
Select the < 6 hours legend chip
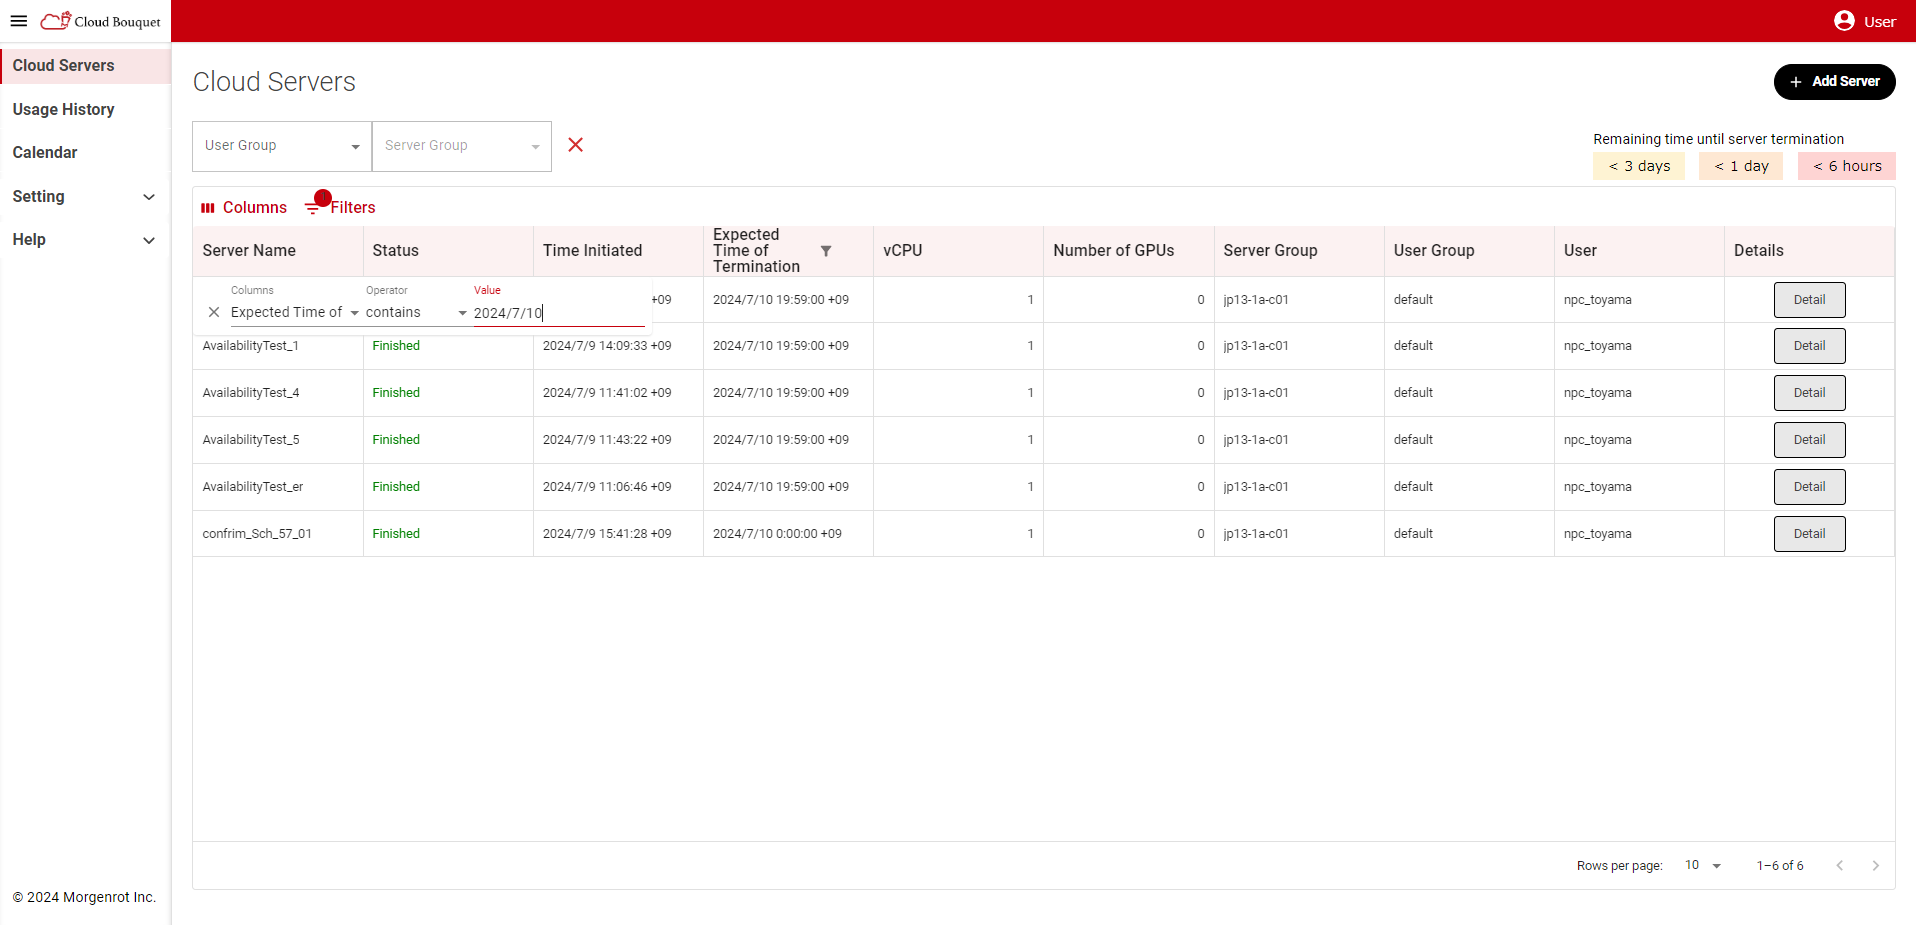[x=1847, y=166]
